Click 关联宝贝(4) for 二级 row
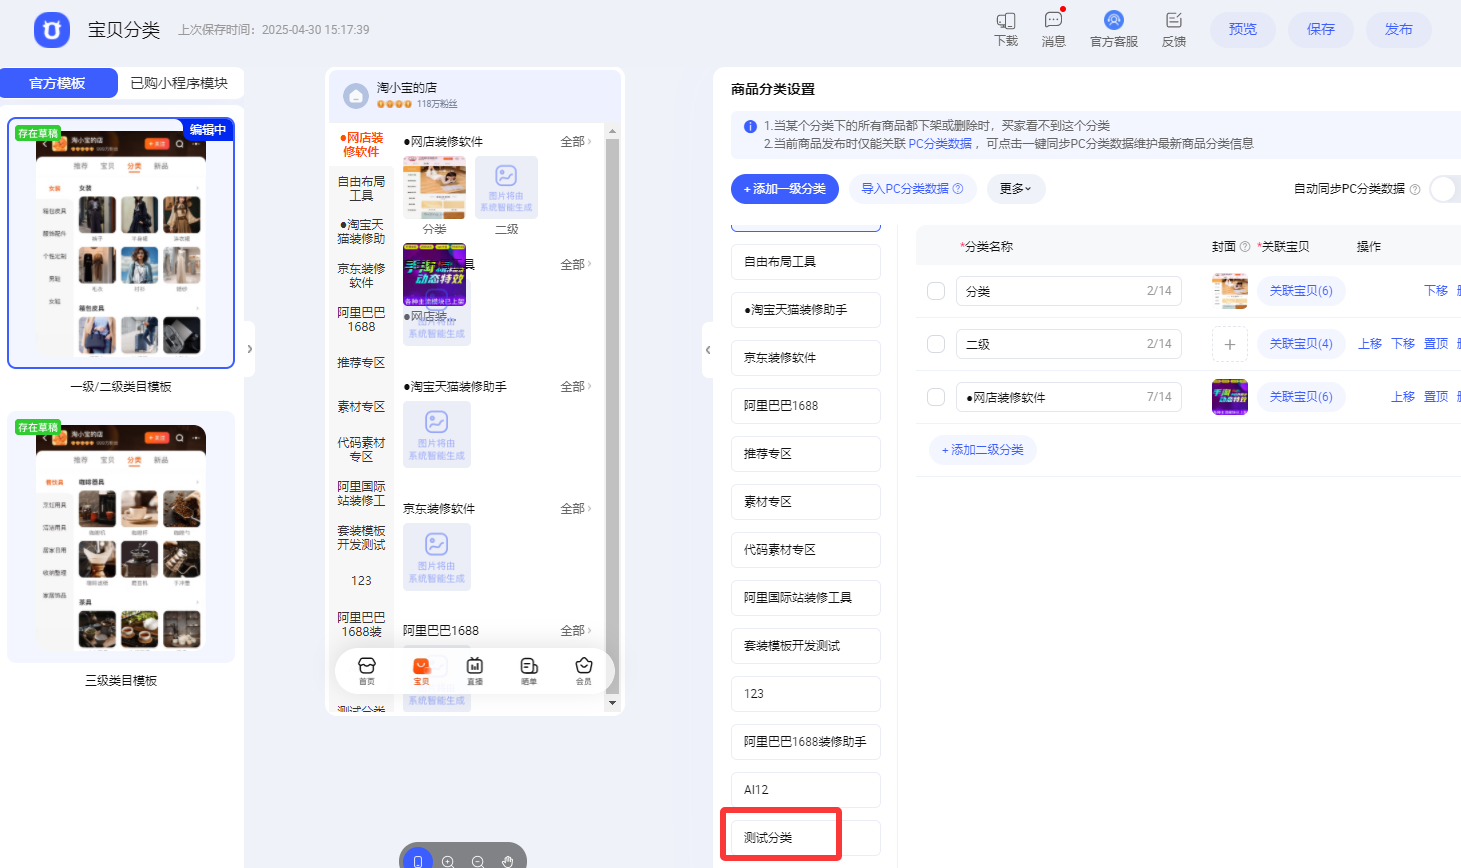Screen dimensions: 1461x868 click(1301, 344)
